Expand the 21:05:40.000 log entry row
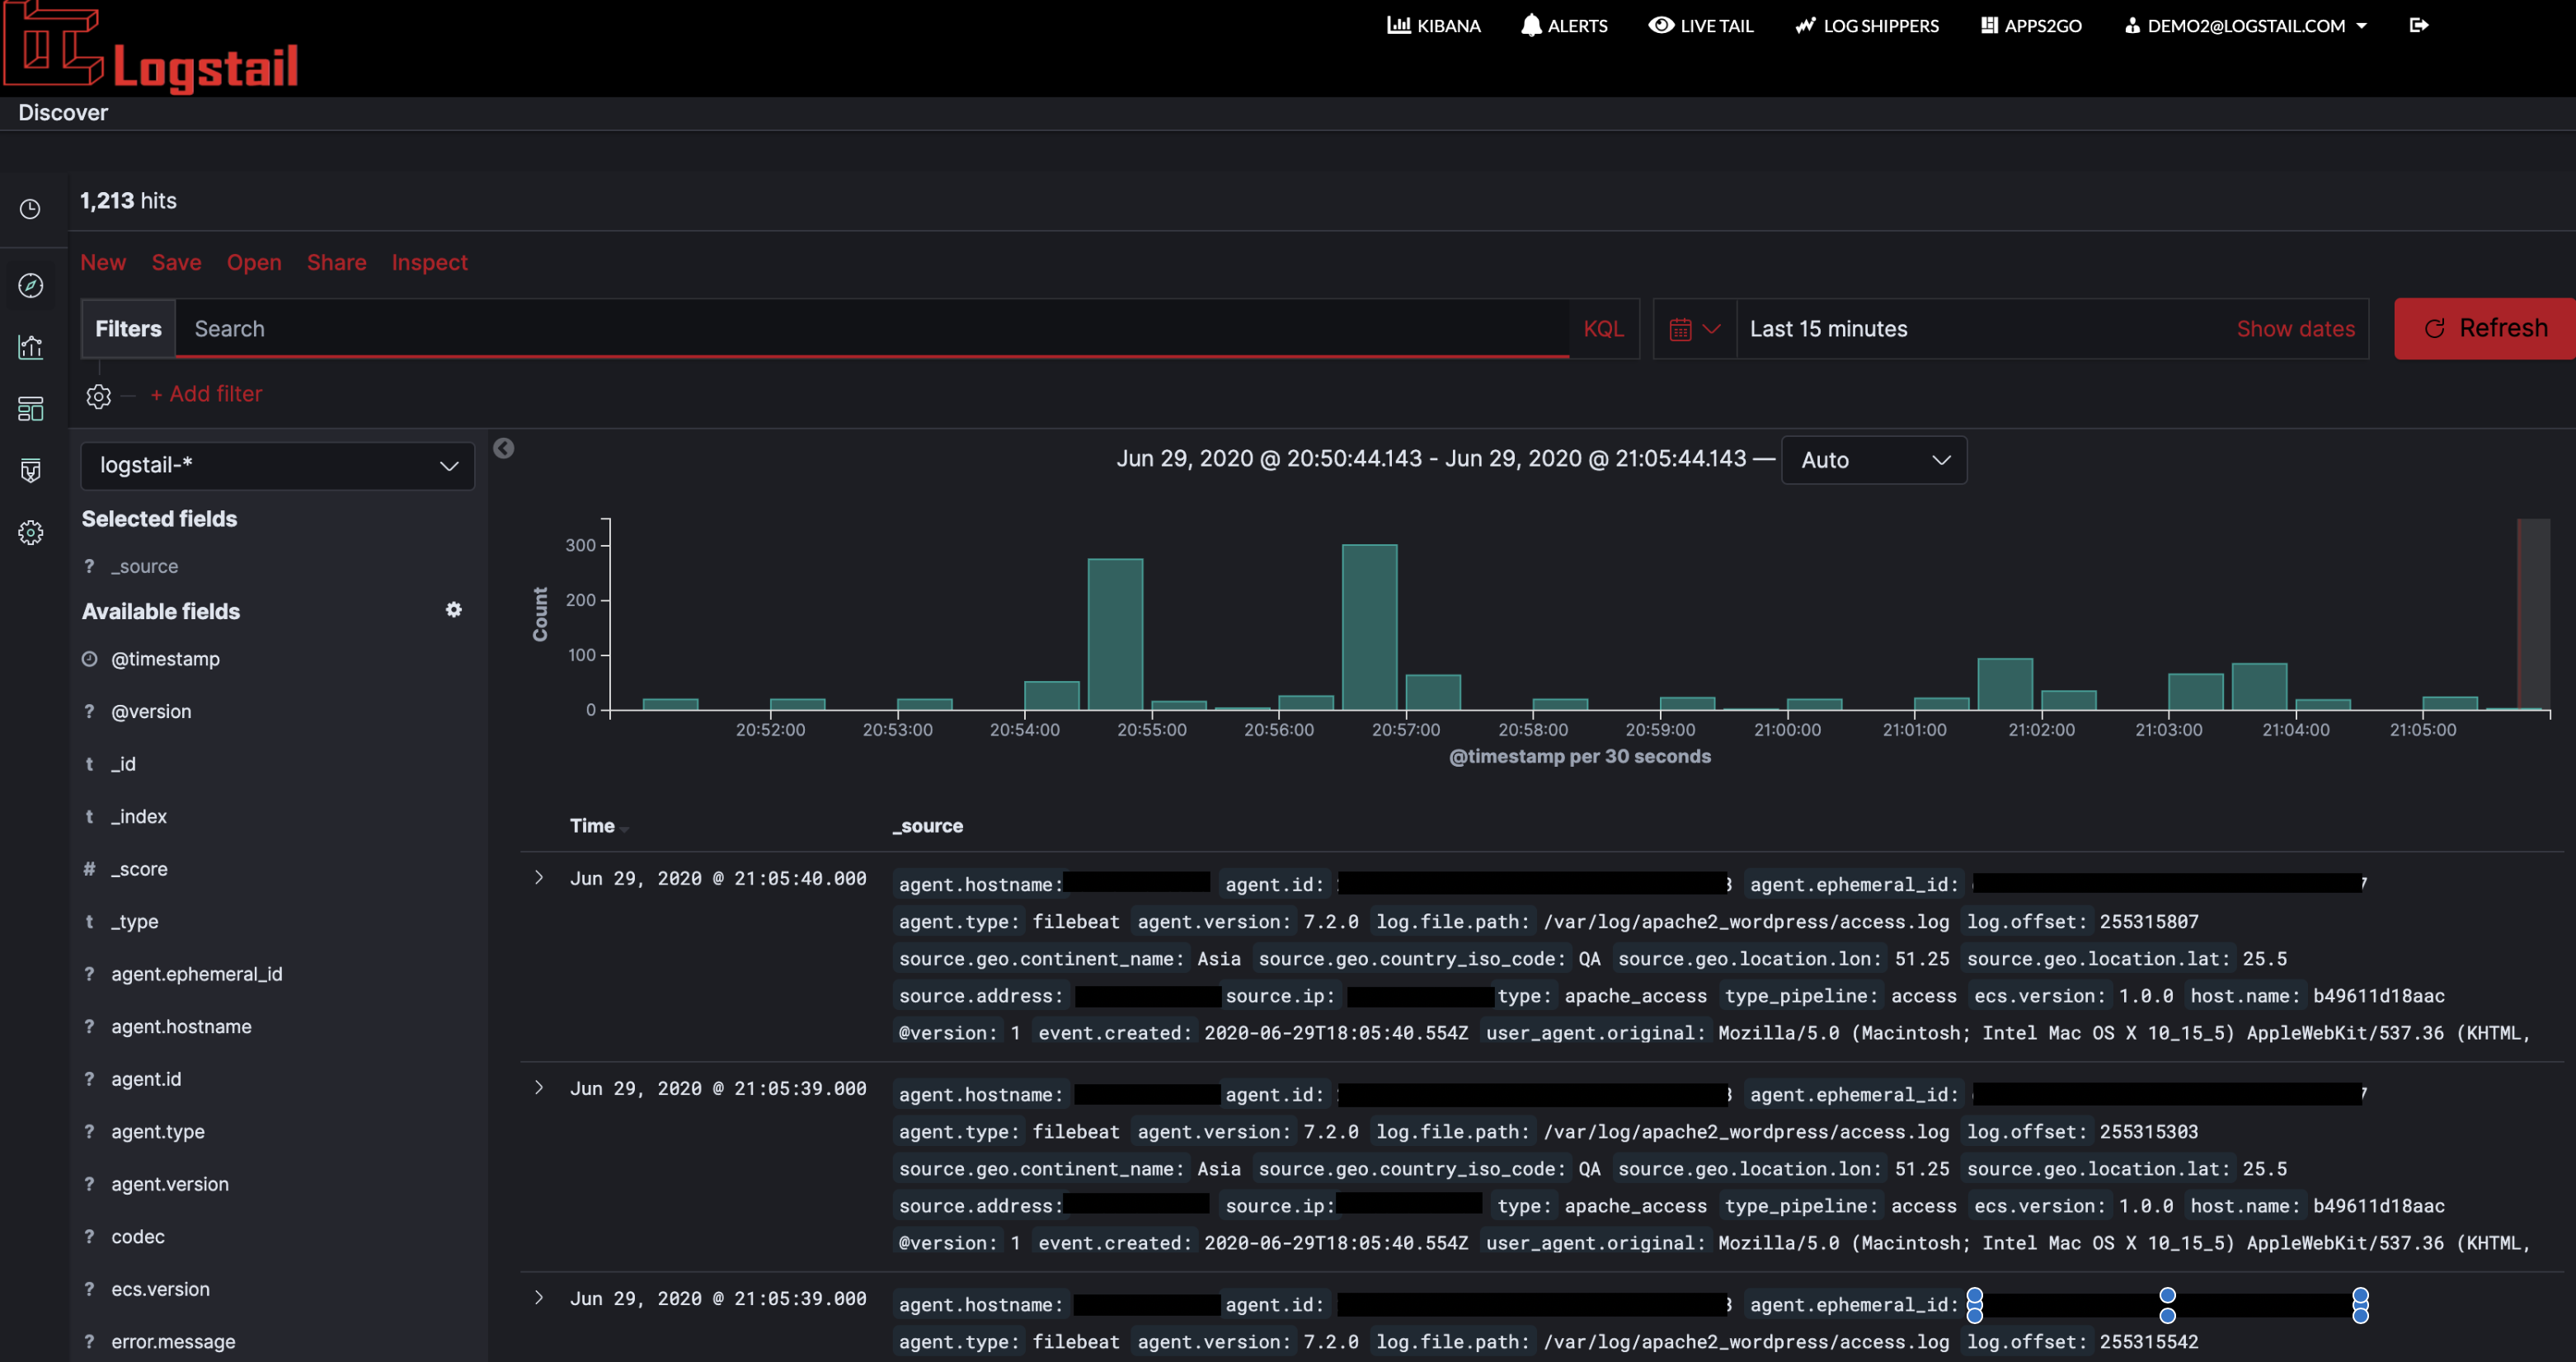Viewport: 2576px width, 1362px height. tap(539, 877)
